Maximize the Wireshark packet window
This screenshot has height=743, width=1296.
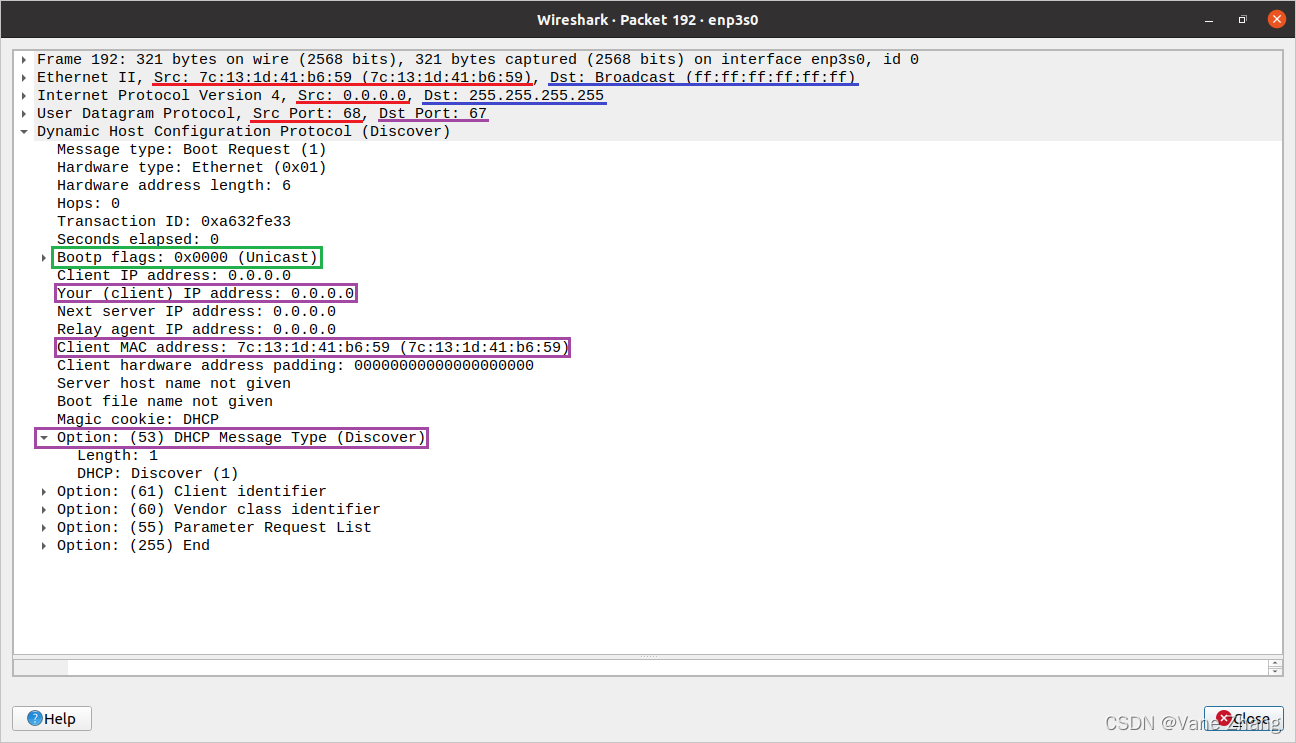1242,19
